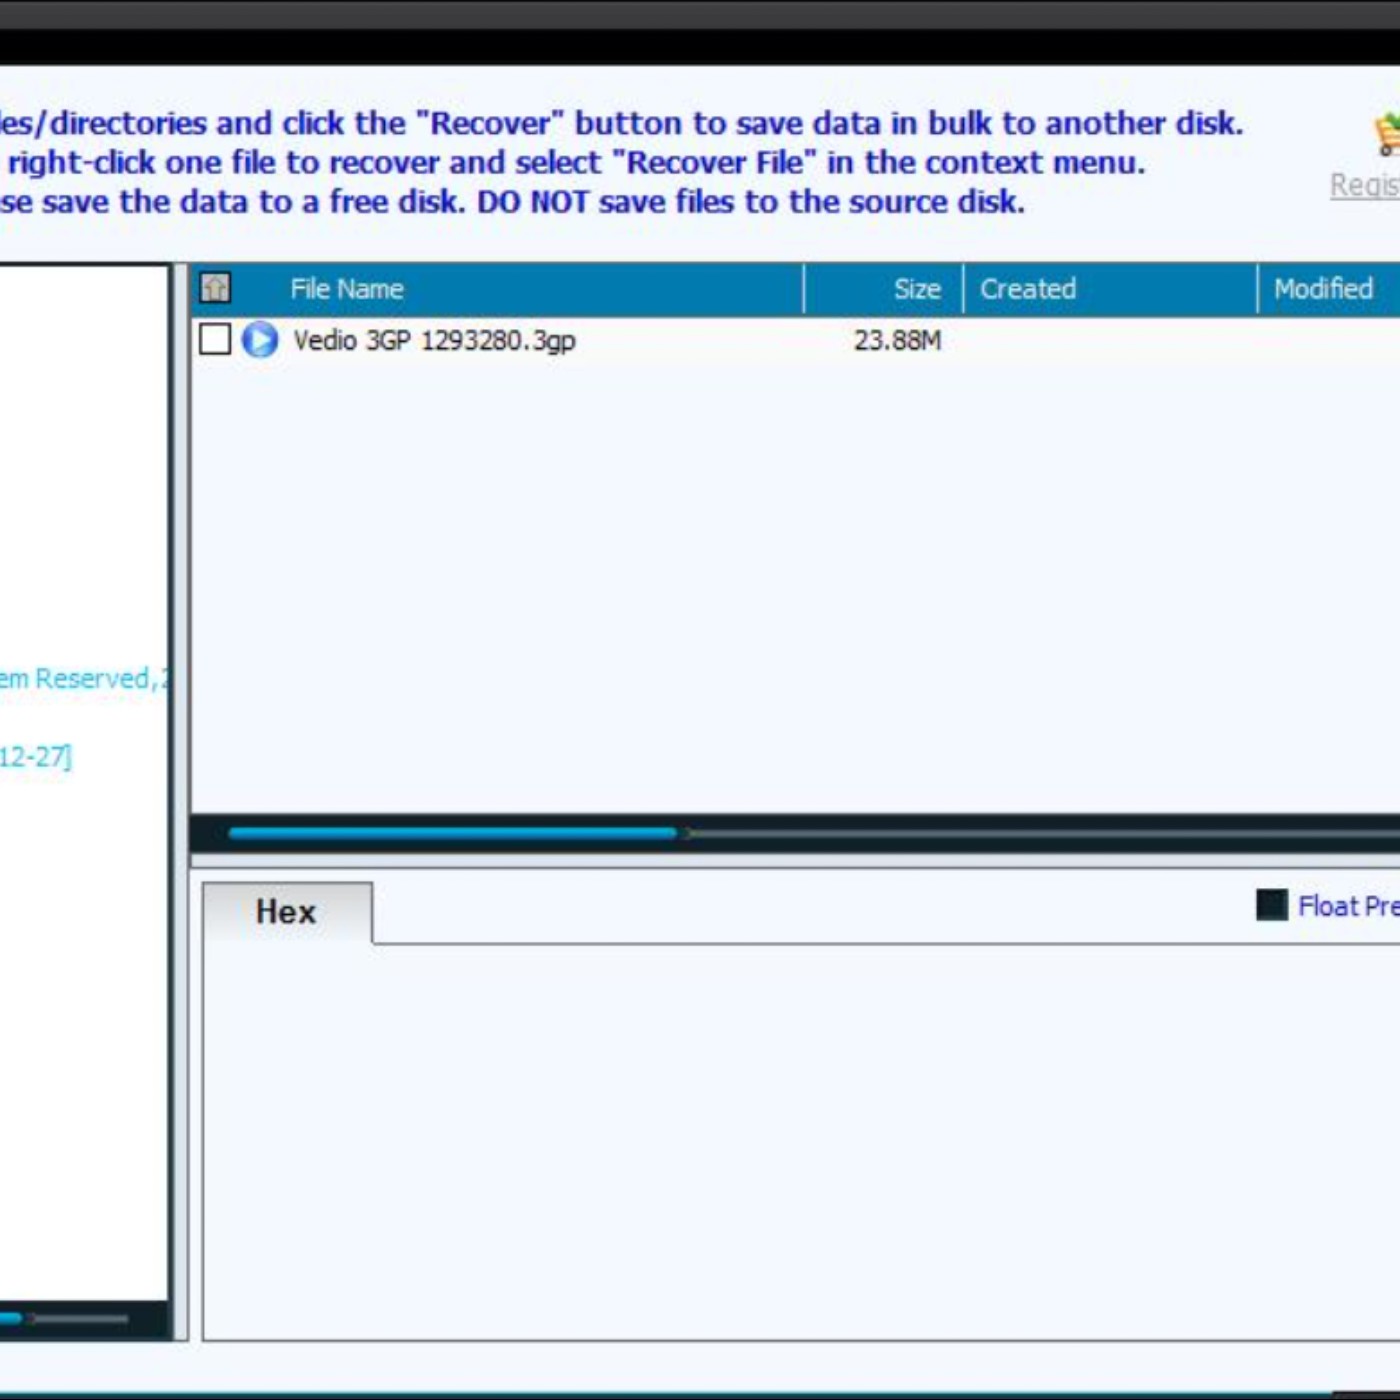Viewport: 1400px width, 1400px height.
Task: Click the left tree panel horizontal scrollbar
Action: point(64,1319)
